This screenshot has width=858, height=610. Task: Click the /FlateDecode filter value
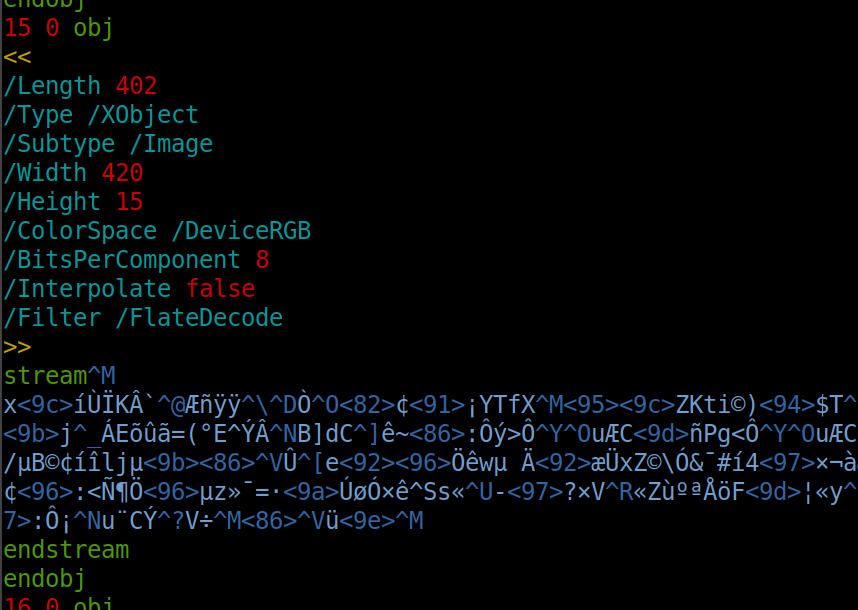click(199, 318)
